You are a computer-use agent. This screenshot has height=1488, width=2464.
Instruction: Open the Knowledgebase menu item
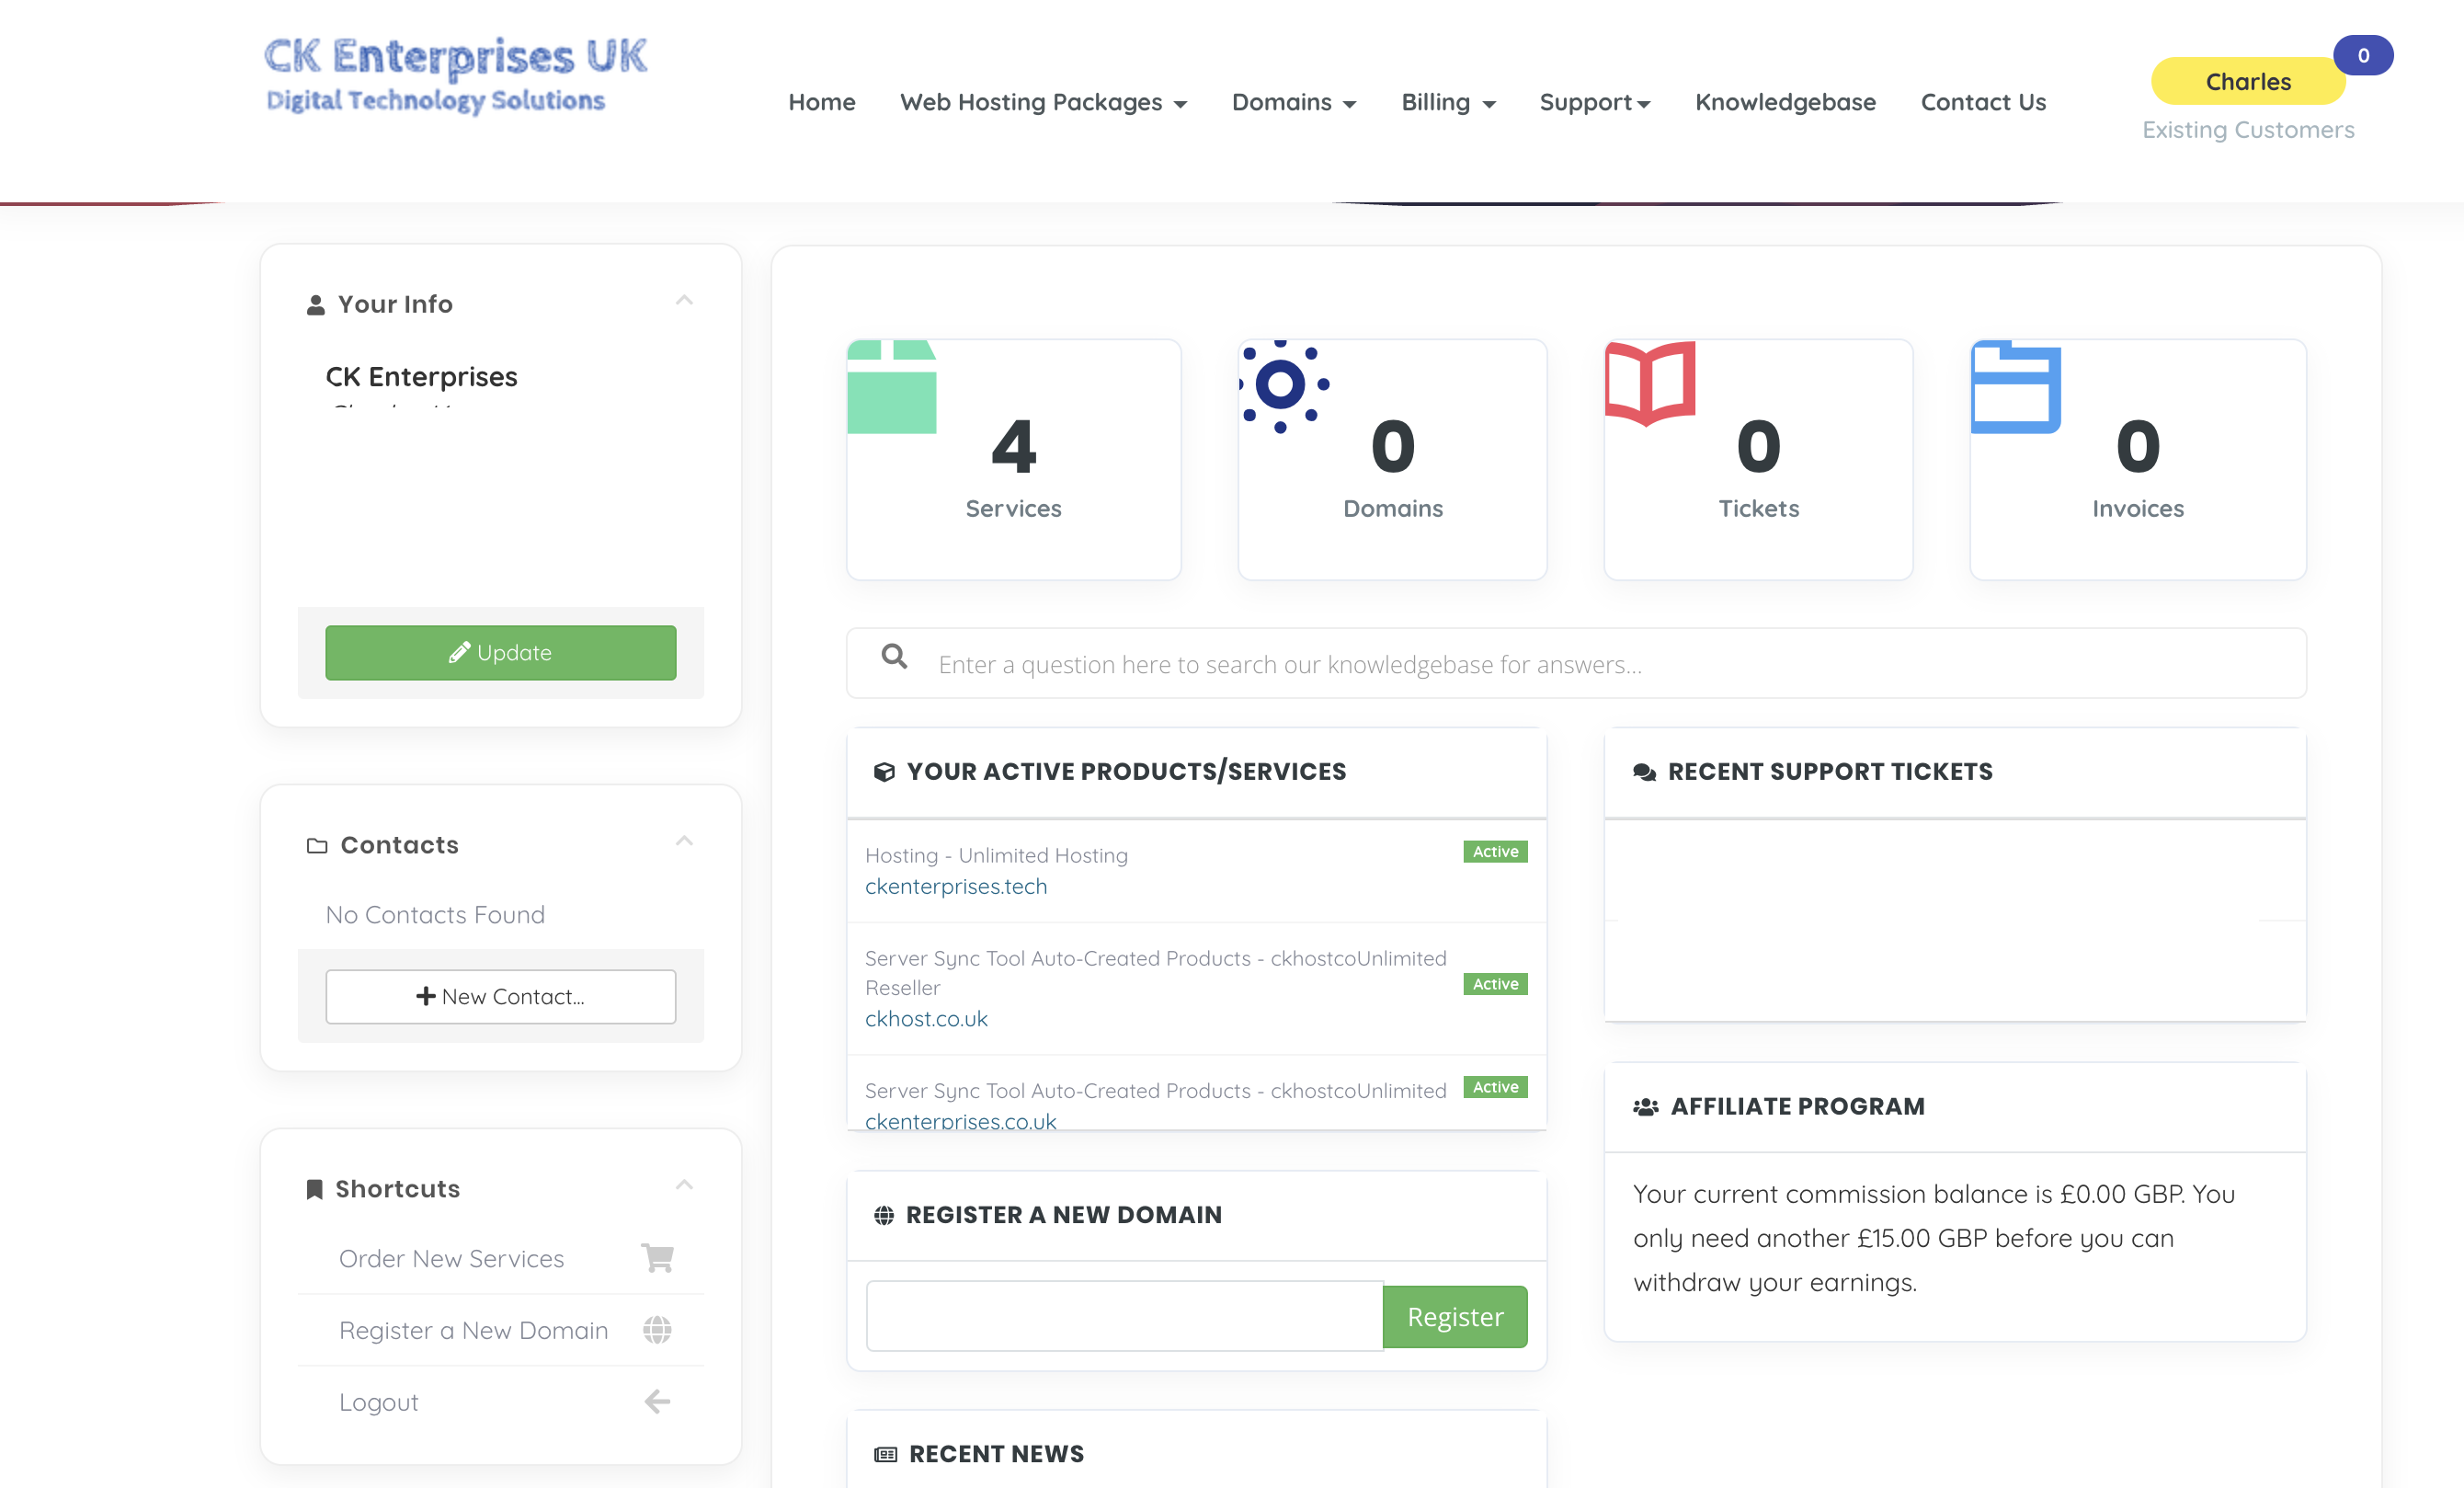pyautogui.click(x=1785, y=102)
